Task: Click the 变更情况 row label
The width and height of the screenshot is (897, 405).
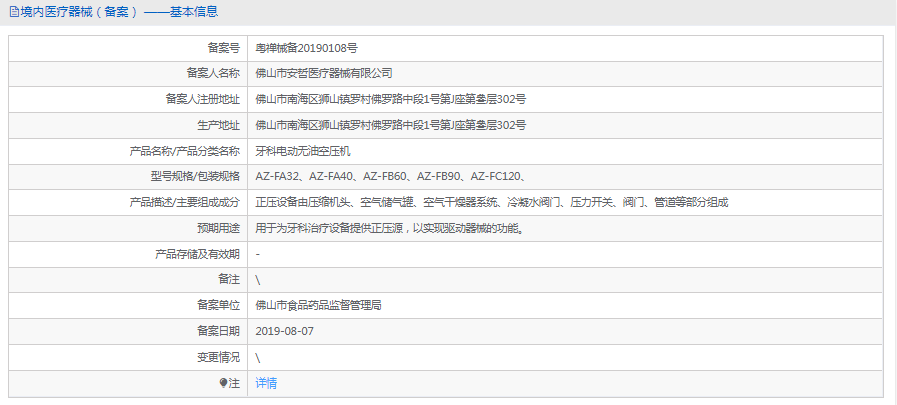Action: pyautogui.click(x=219, y=358)
